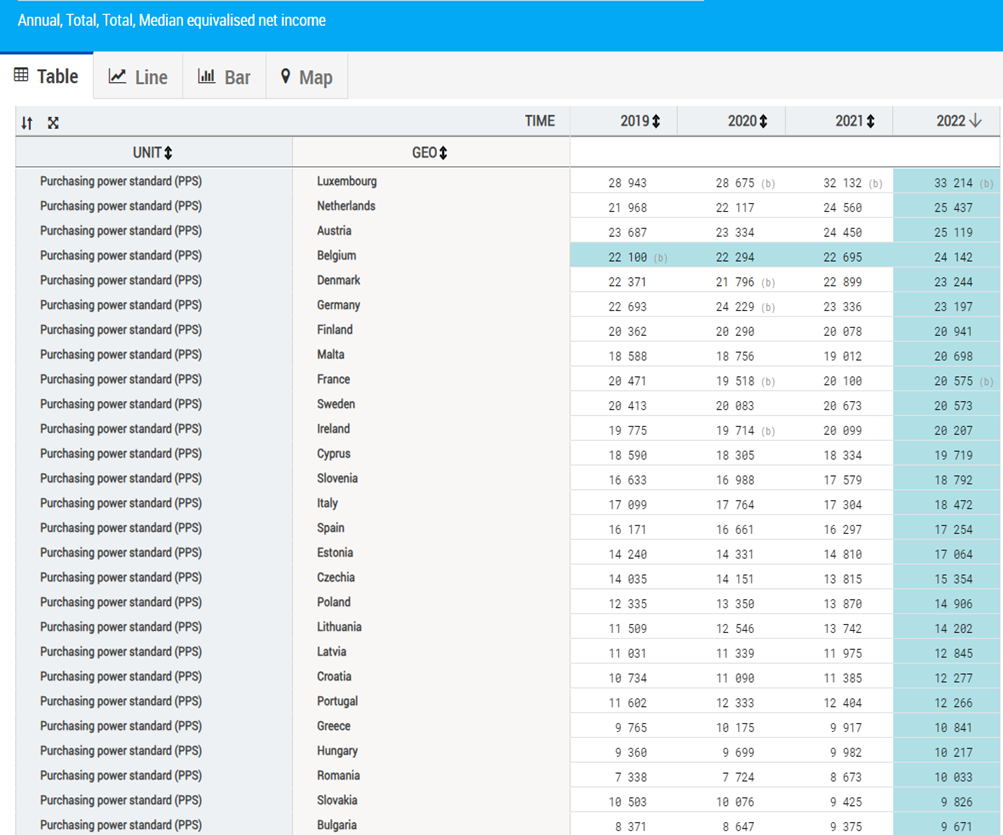
Task: Click the TIME dimension header label
Action: tap(539, 121)
